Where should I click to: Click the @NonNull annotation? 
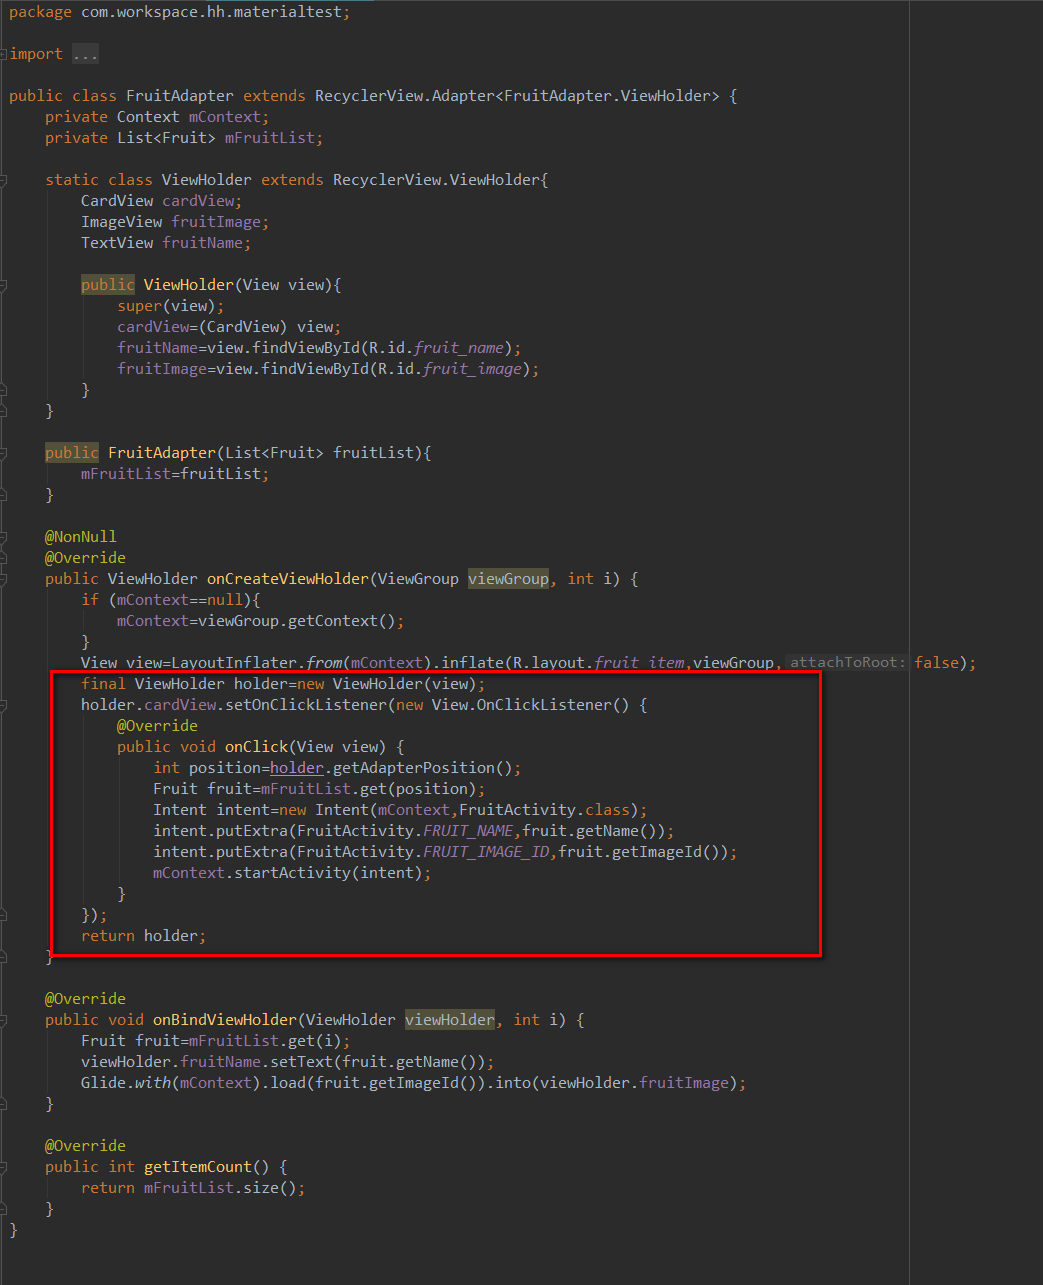[x=81, y=537]
